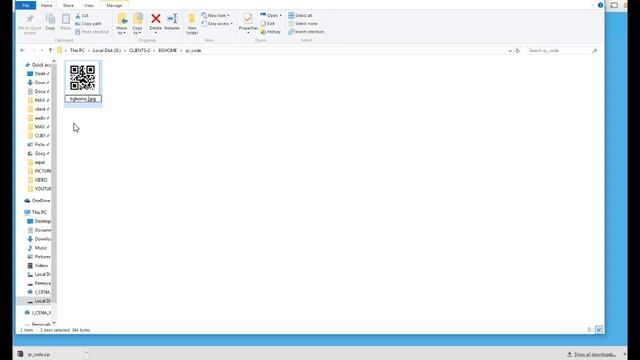
Task: Open the VIDEO folder in Quick access
Action: 37,180
